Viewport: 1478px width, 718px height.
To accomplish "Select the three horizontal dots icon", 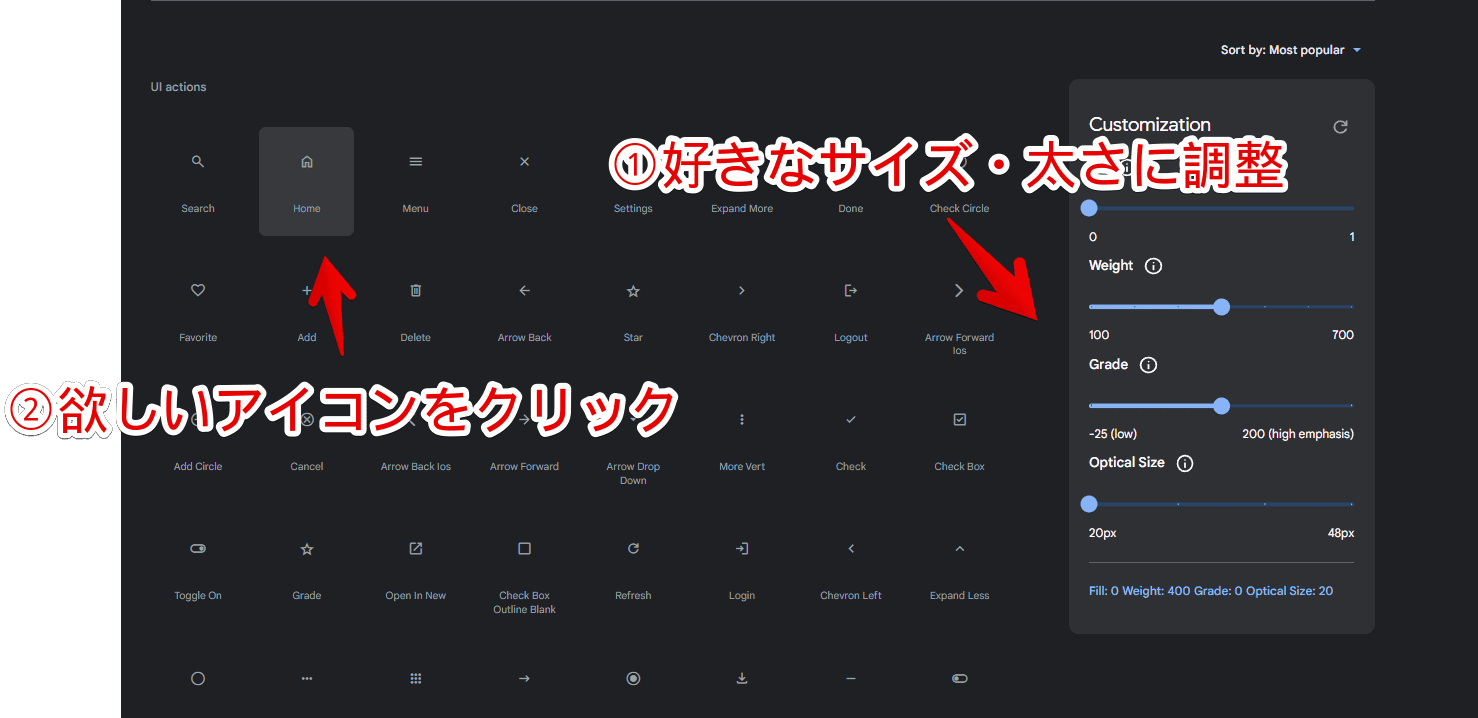I will (x=307, y=679).
